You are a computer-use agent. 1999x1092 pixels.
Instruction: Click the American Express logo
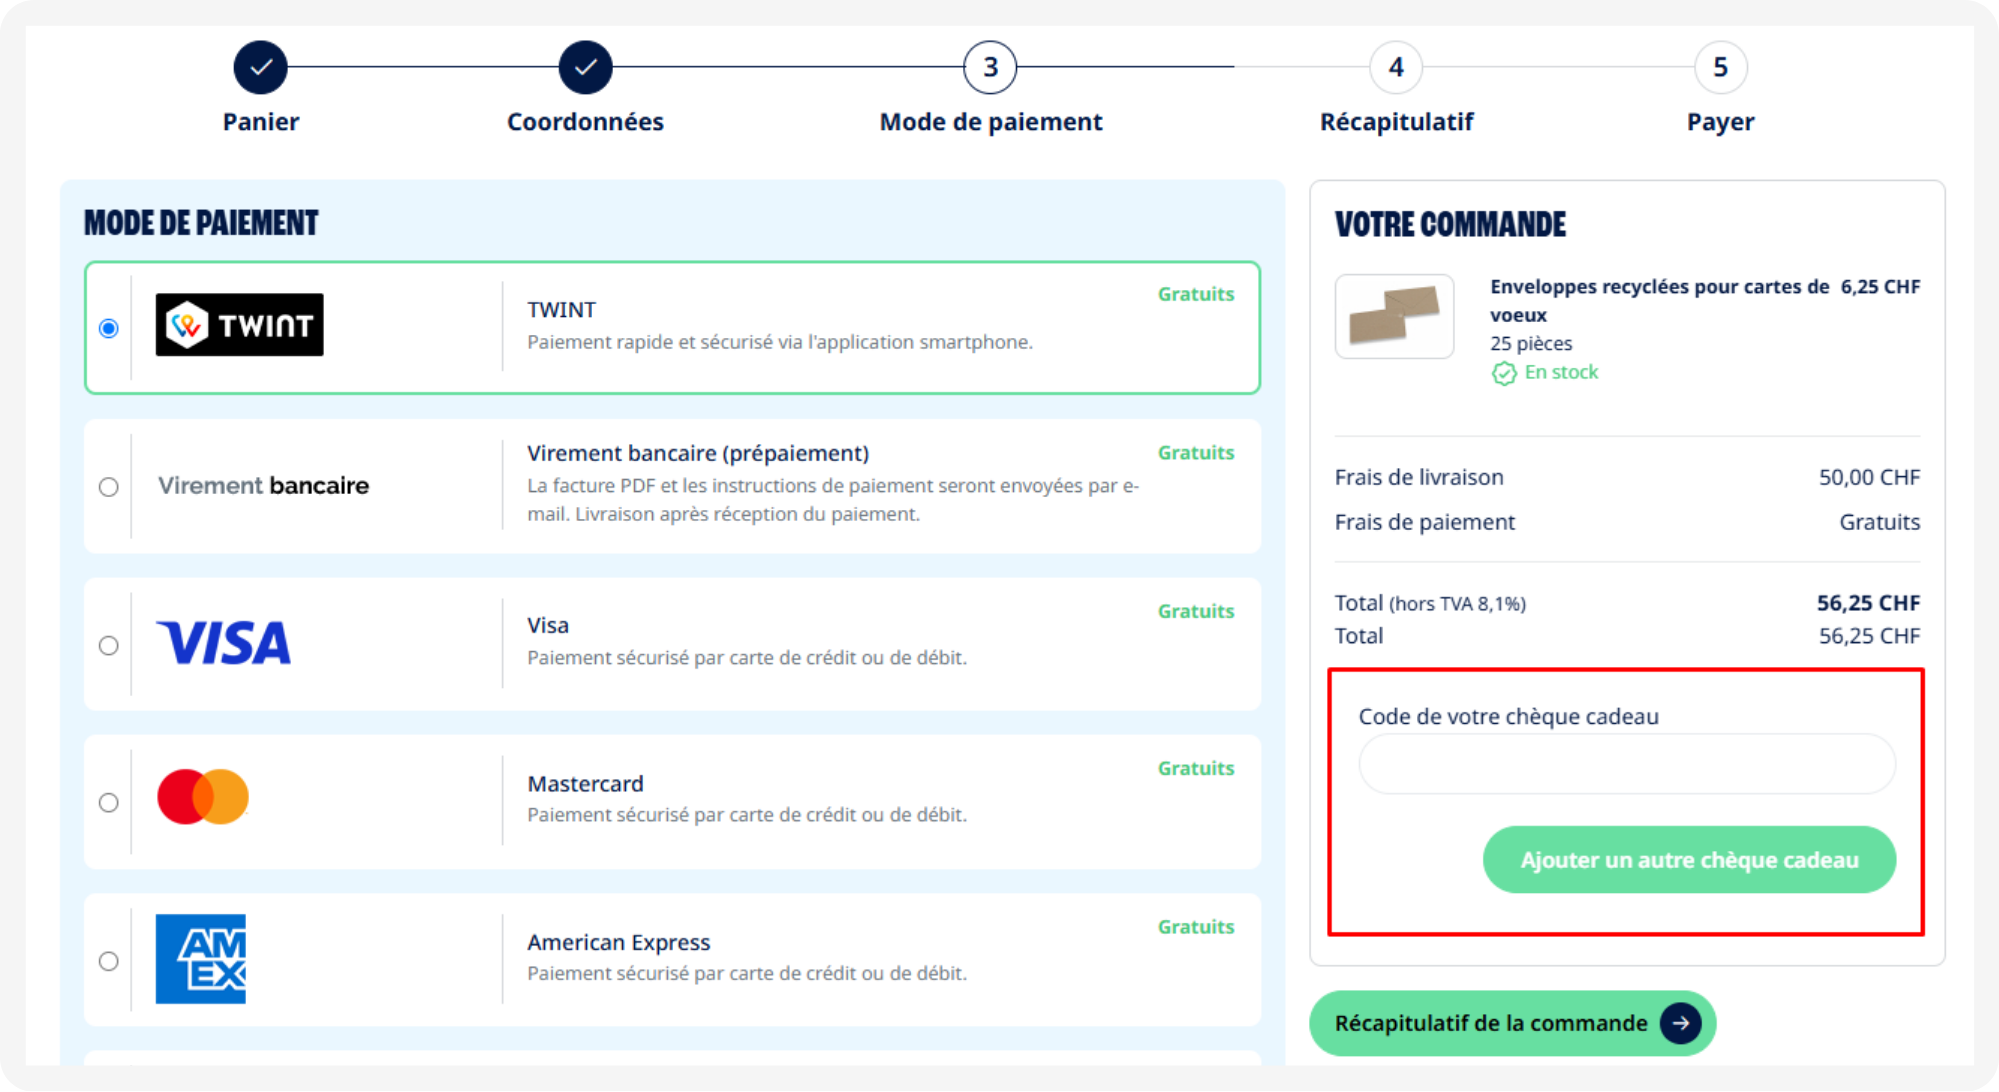tap(201, 959)
